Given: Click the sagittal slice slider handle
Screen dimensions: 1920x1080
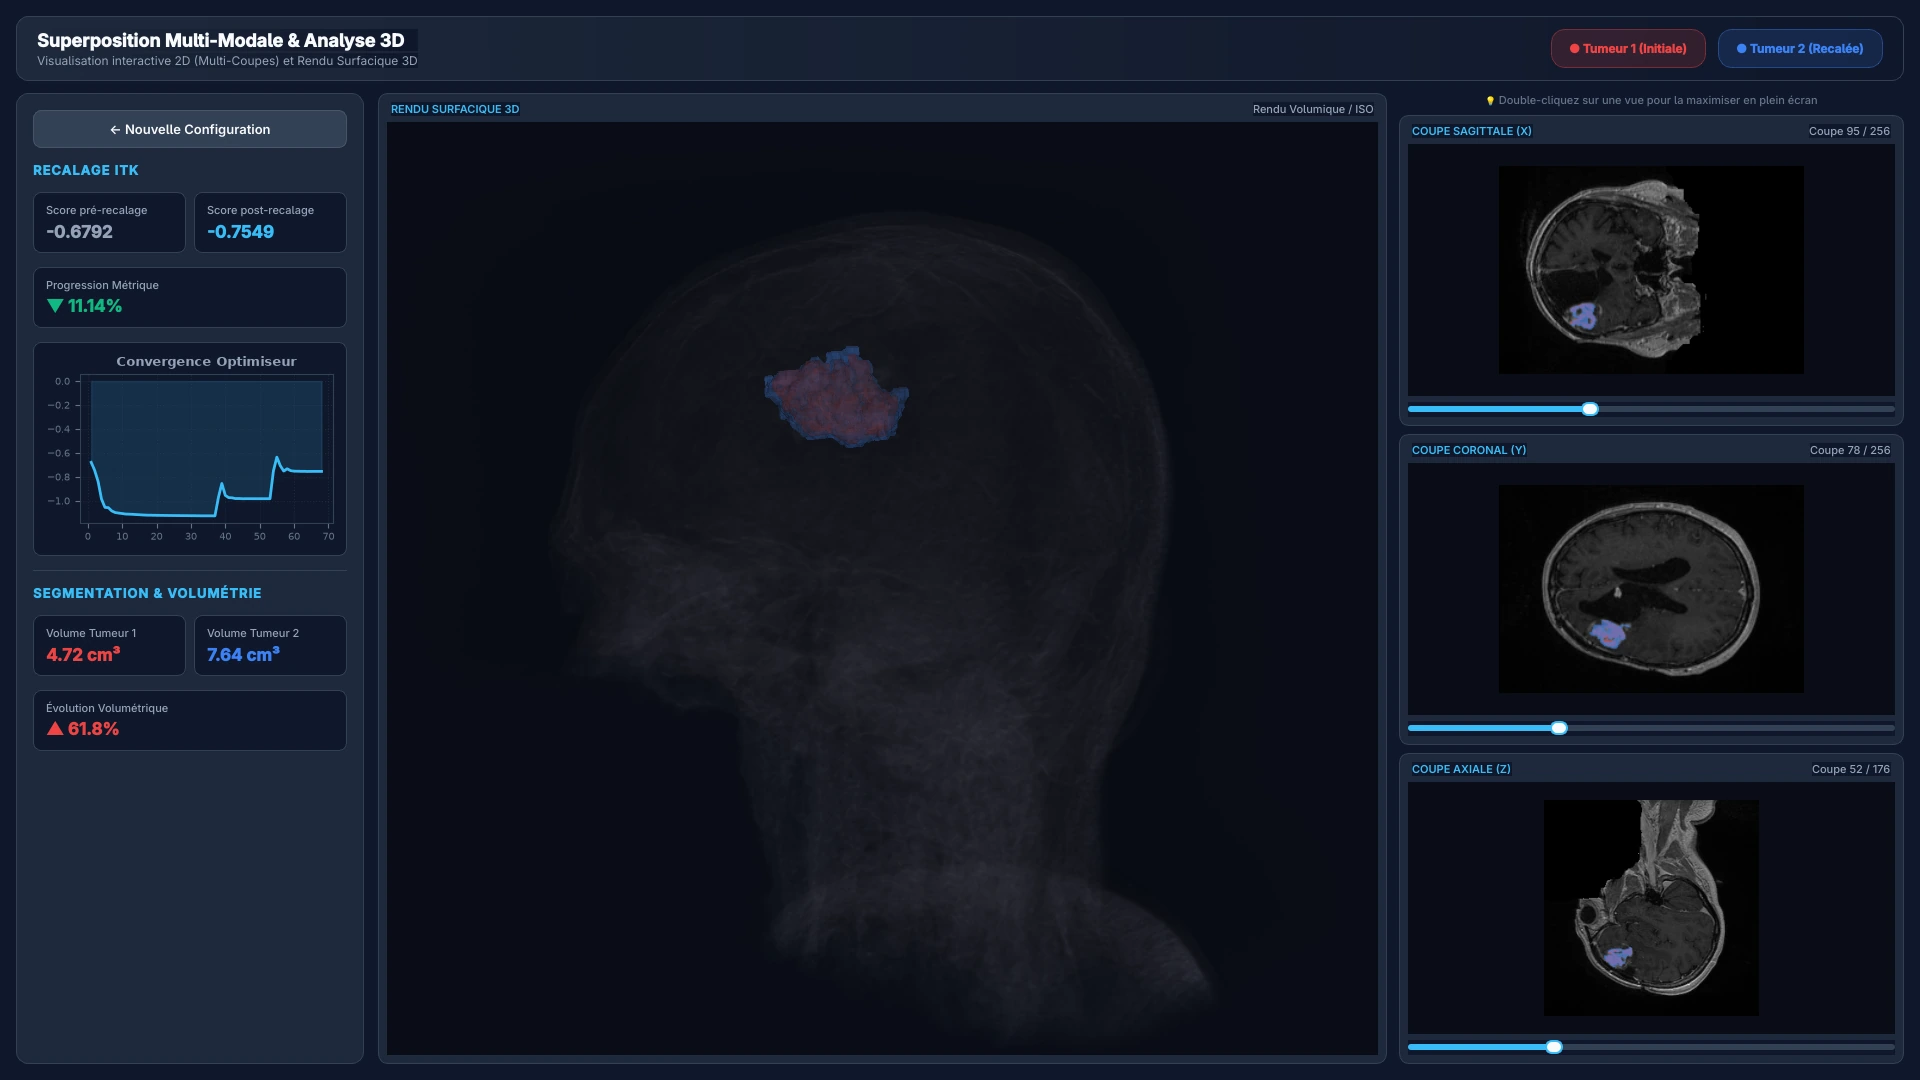Looking at the screenshot, I should point(1590,409).
